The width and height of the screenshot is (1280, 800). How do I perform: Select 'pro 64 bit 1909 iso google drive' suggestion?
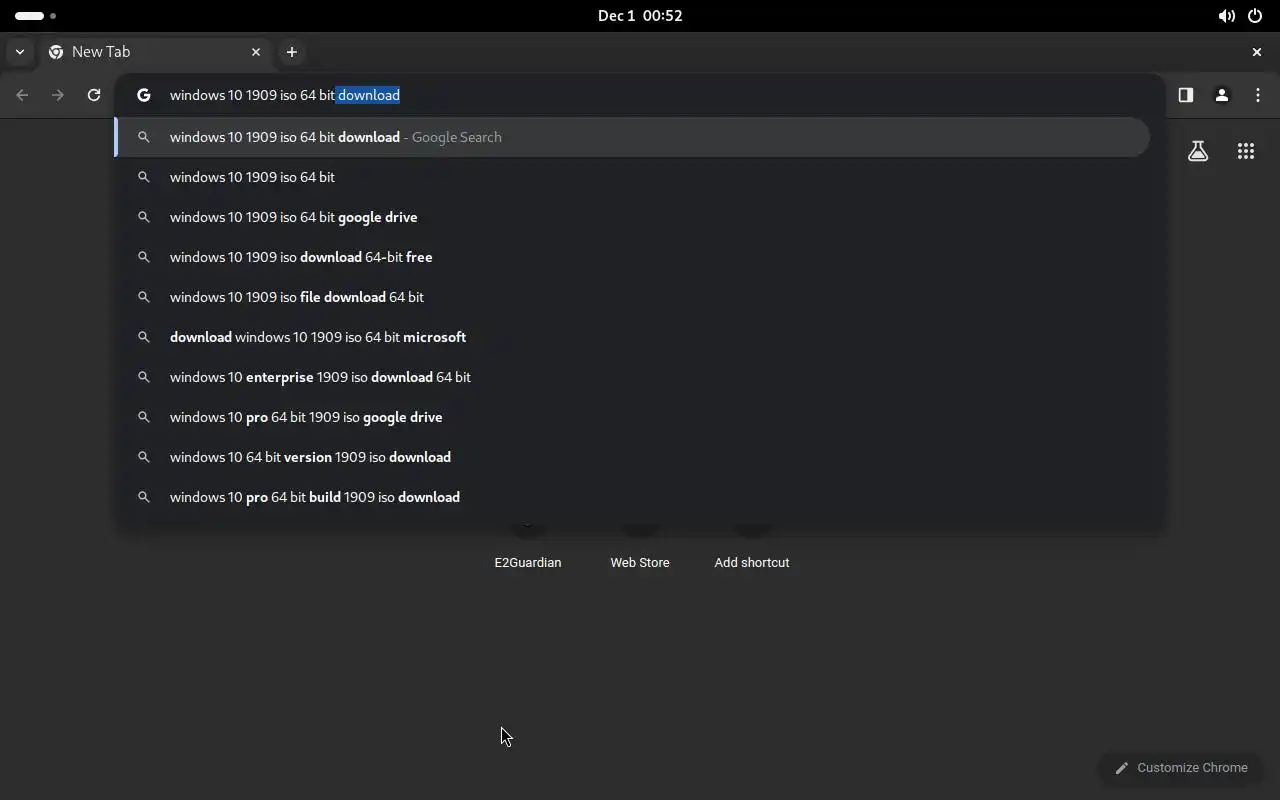click(632, 417)
